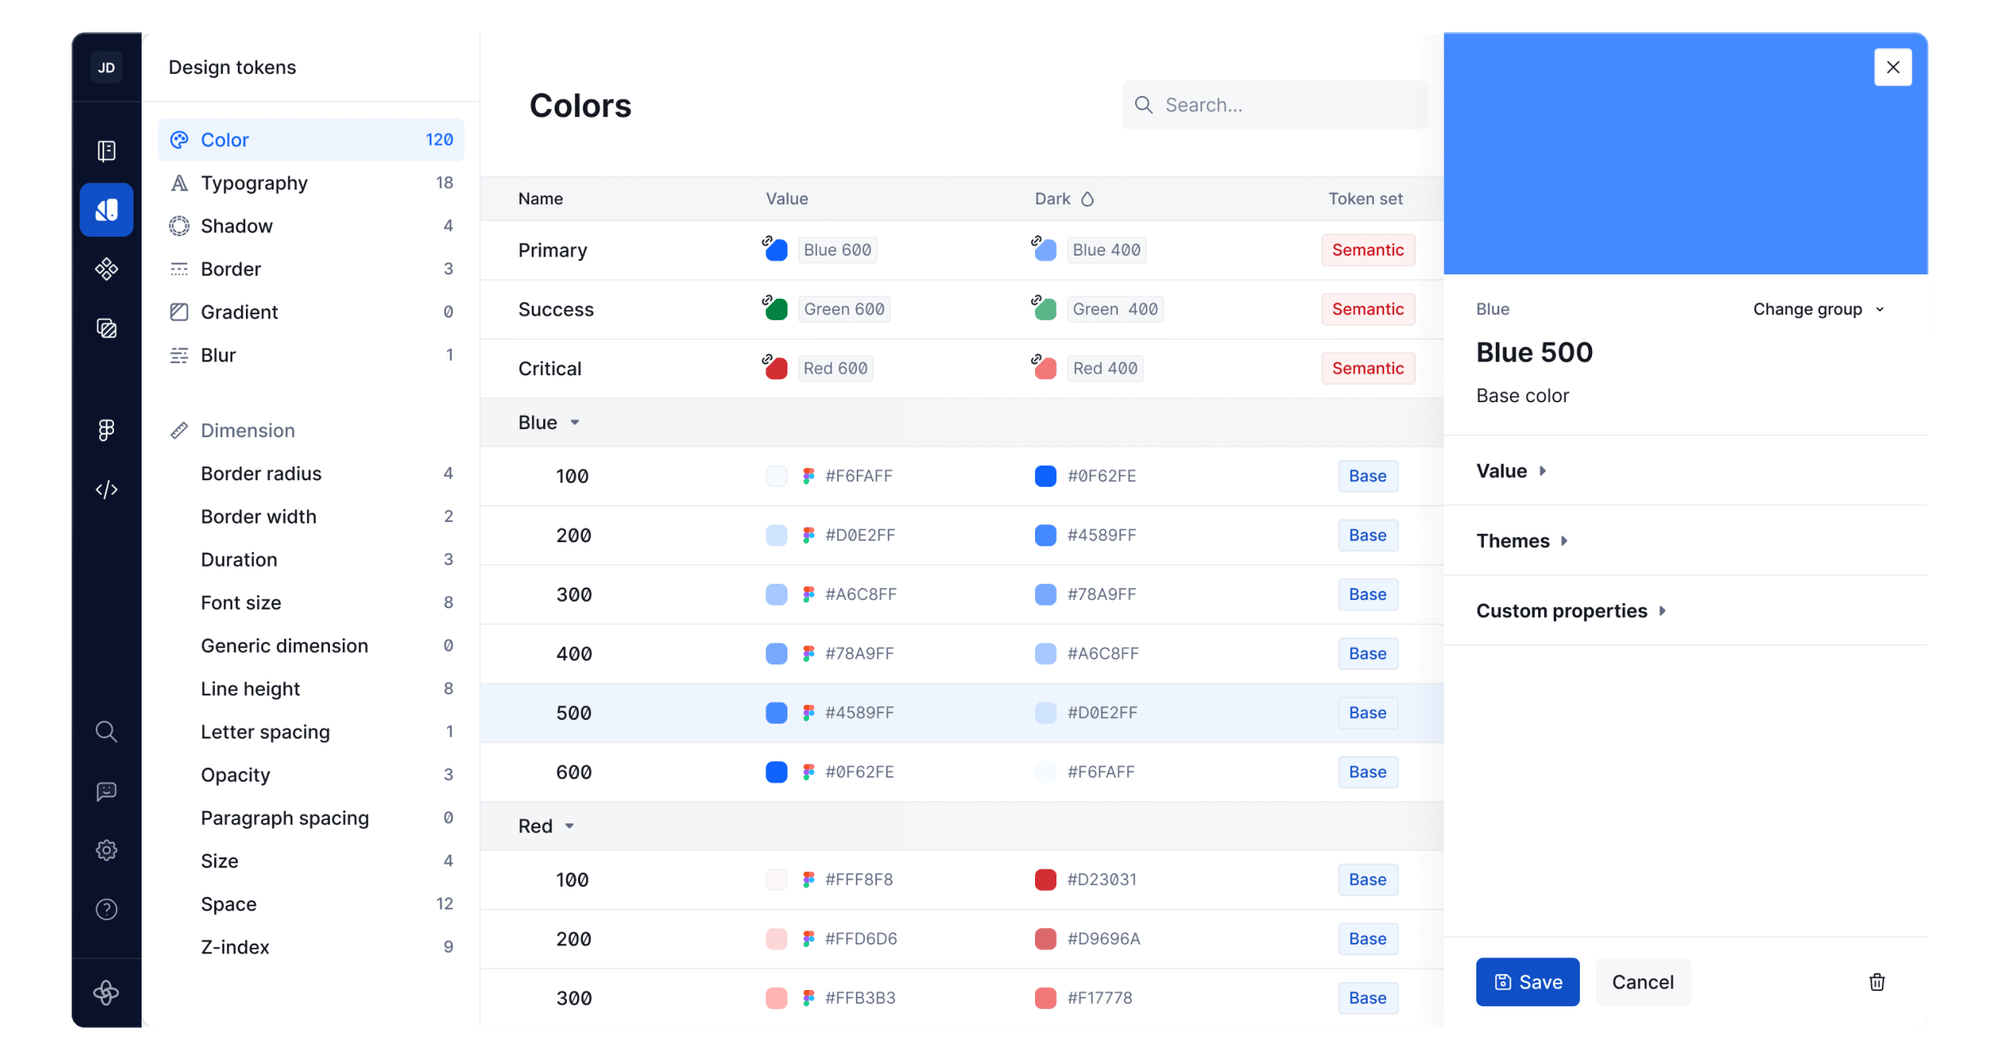Click the Figma icon in Blue 400 row

coord(808,654)
